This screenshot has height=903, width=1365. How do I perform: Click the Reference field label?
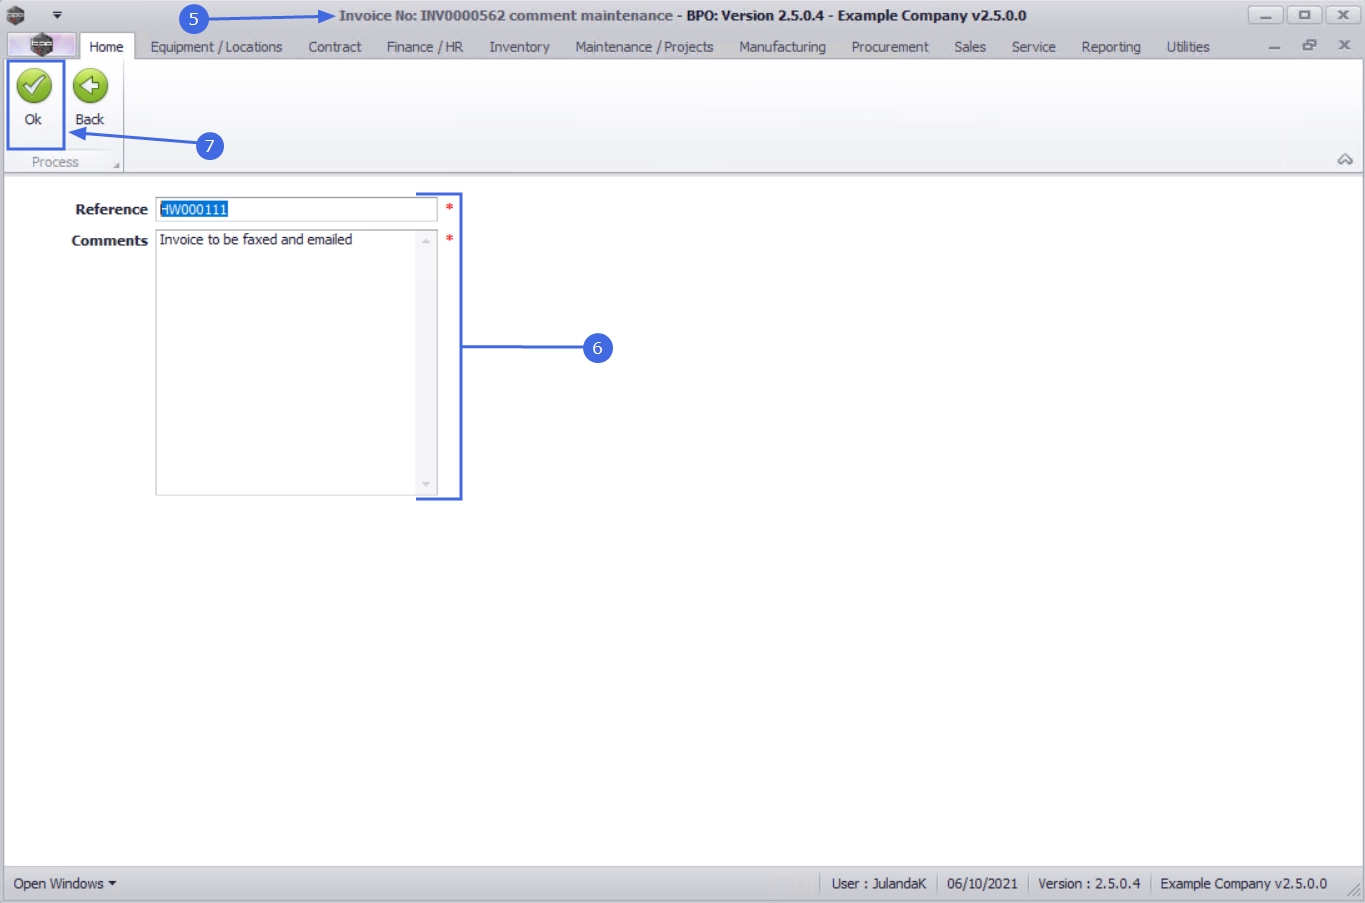[x=111, y=209]
